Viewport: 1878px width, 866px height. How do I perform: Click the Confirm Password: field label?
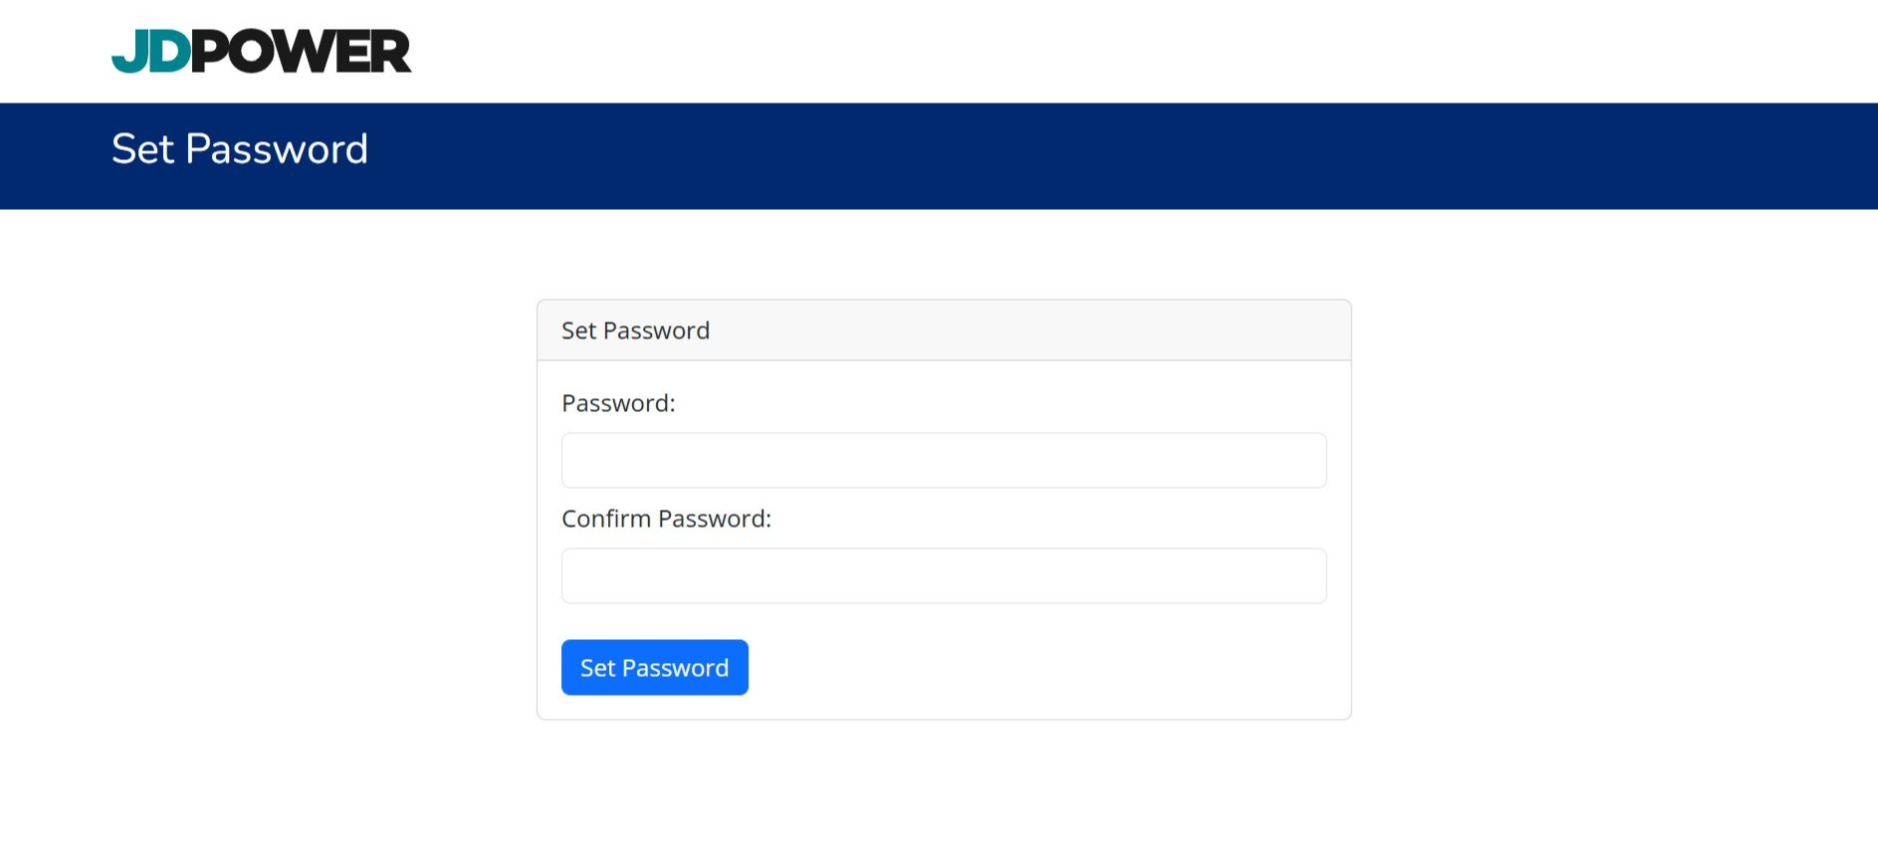click(x=666, y=519)
